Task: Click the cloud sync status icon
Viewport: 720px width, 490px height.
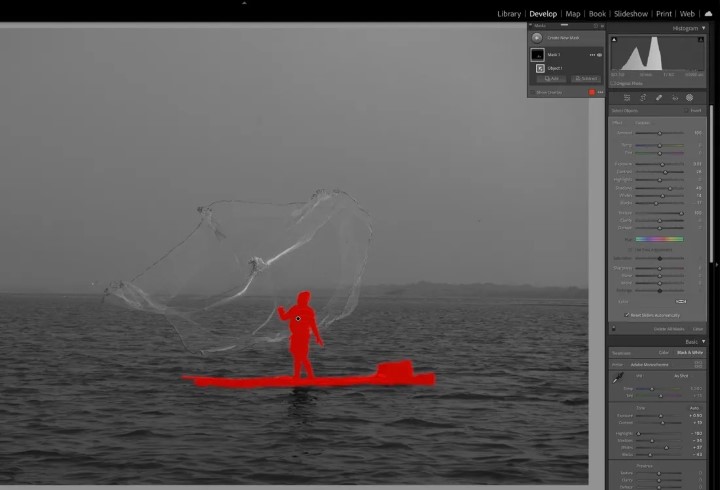Action: click(x=709, y=14)
